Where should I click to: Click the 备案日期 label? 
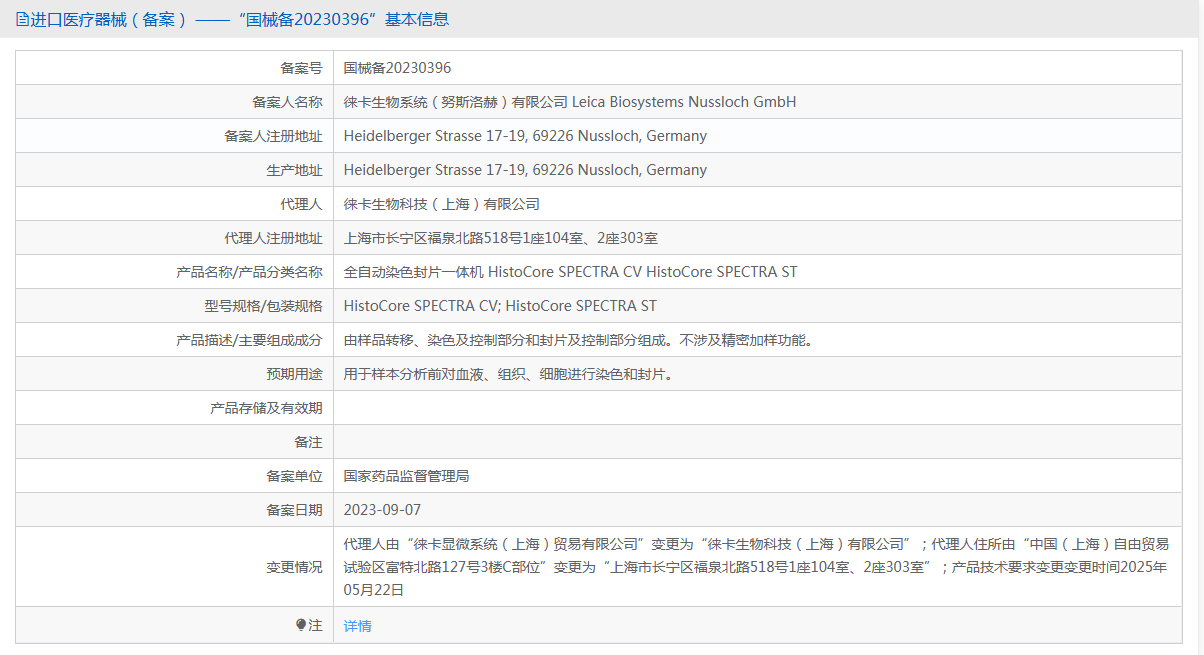(x=294, y=510)
